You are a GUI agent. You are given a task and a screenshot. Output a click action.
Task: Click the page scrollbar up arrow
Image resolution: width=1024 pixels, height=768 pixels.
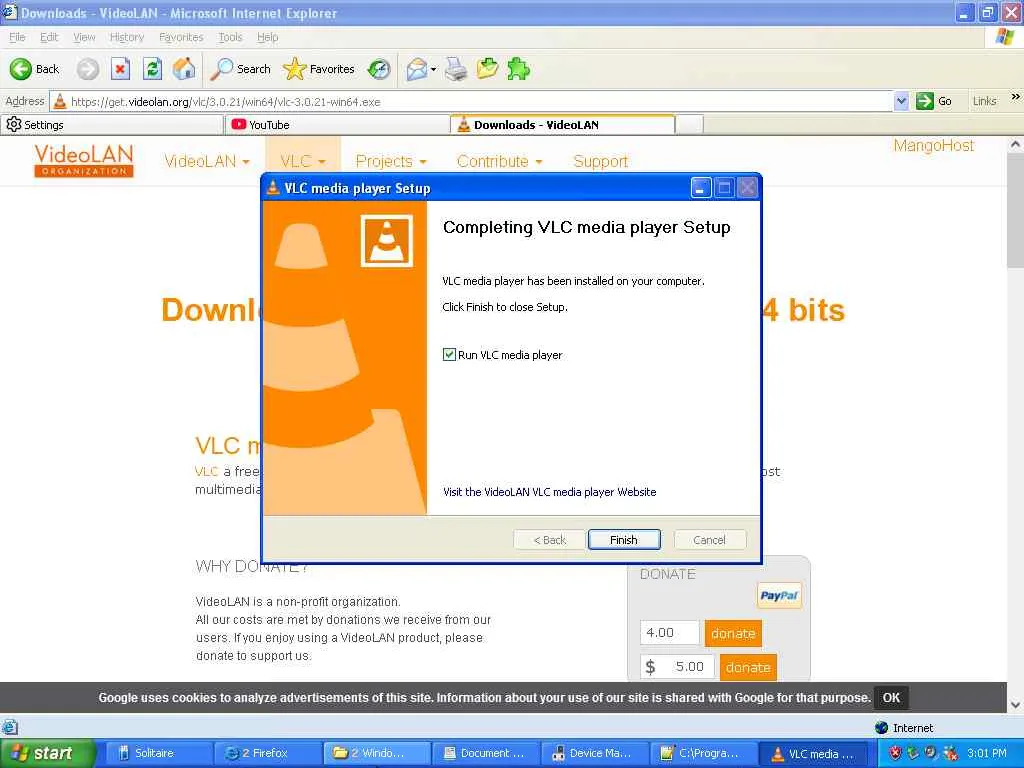[1016, 144]
